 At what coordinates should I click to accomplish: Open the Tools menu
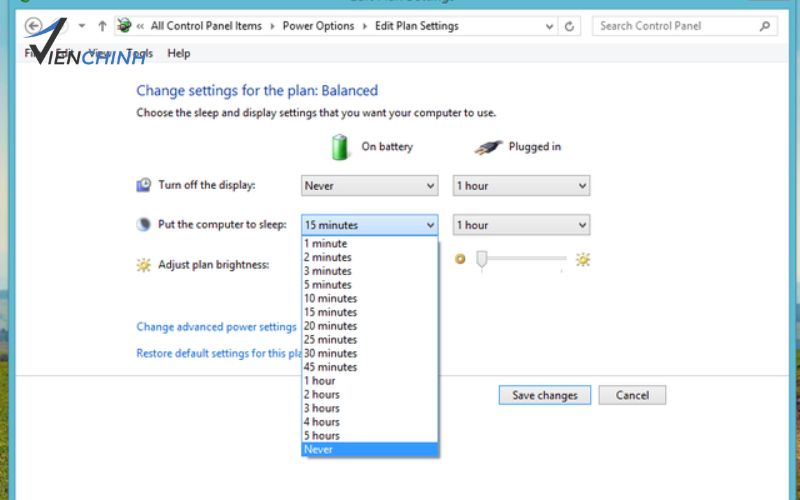click(x=139, y=53)
